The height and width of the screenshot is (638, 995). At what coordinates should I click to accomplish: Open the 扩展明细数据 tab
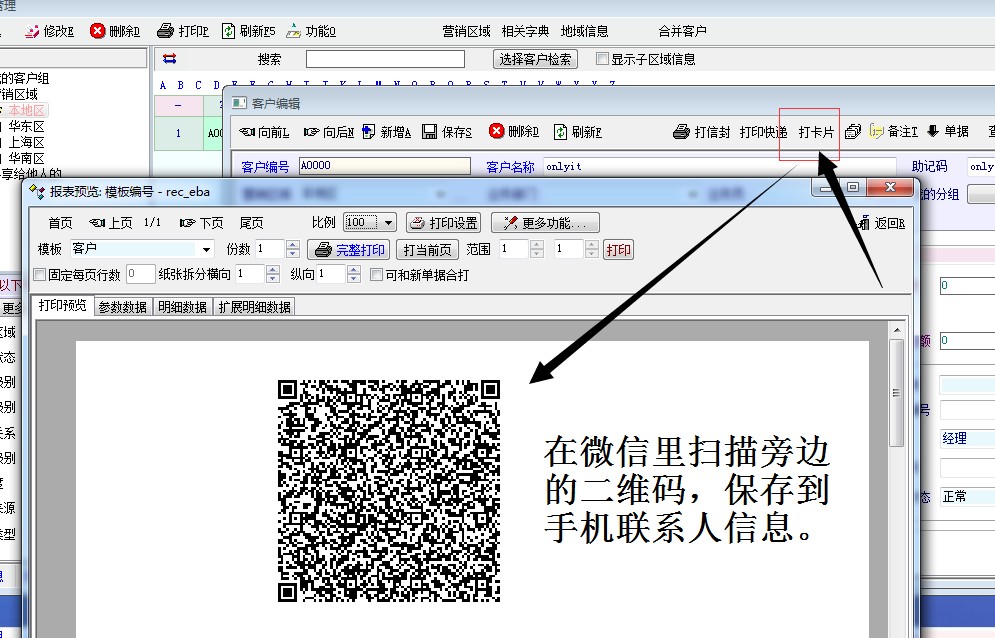[255, 307]
